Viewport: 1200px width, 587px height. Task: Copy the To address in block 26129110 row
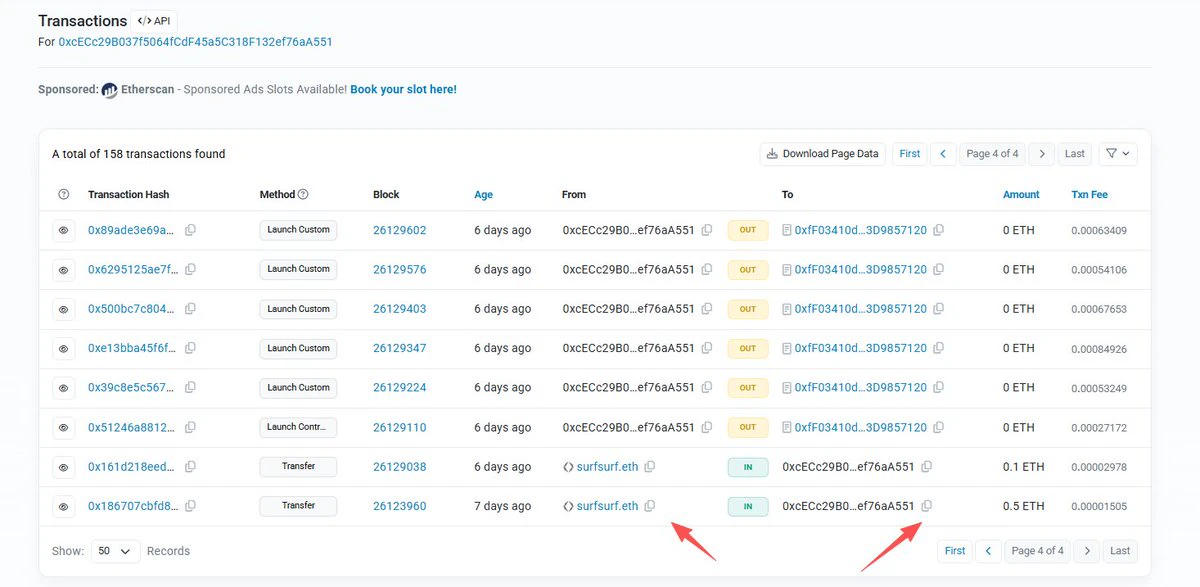click(938, 427)
